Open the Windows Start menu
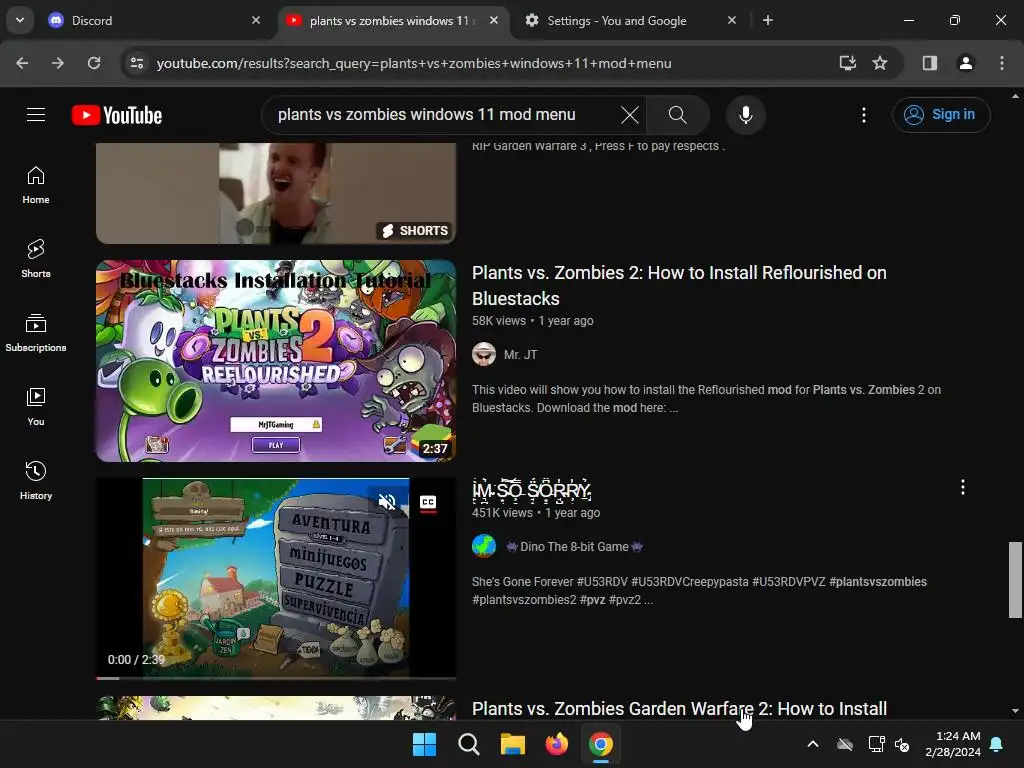 click(424, 744)
